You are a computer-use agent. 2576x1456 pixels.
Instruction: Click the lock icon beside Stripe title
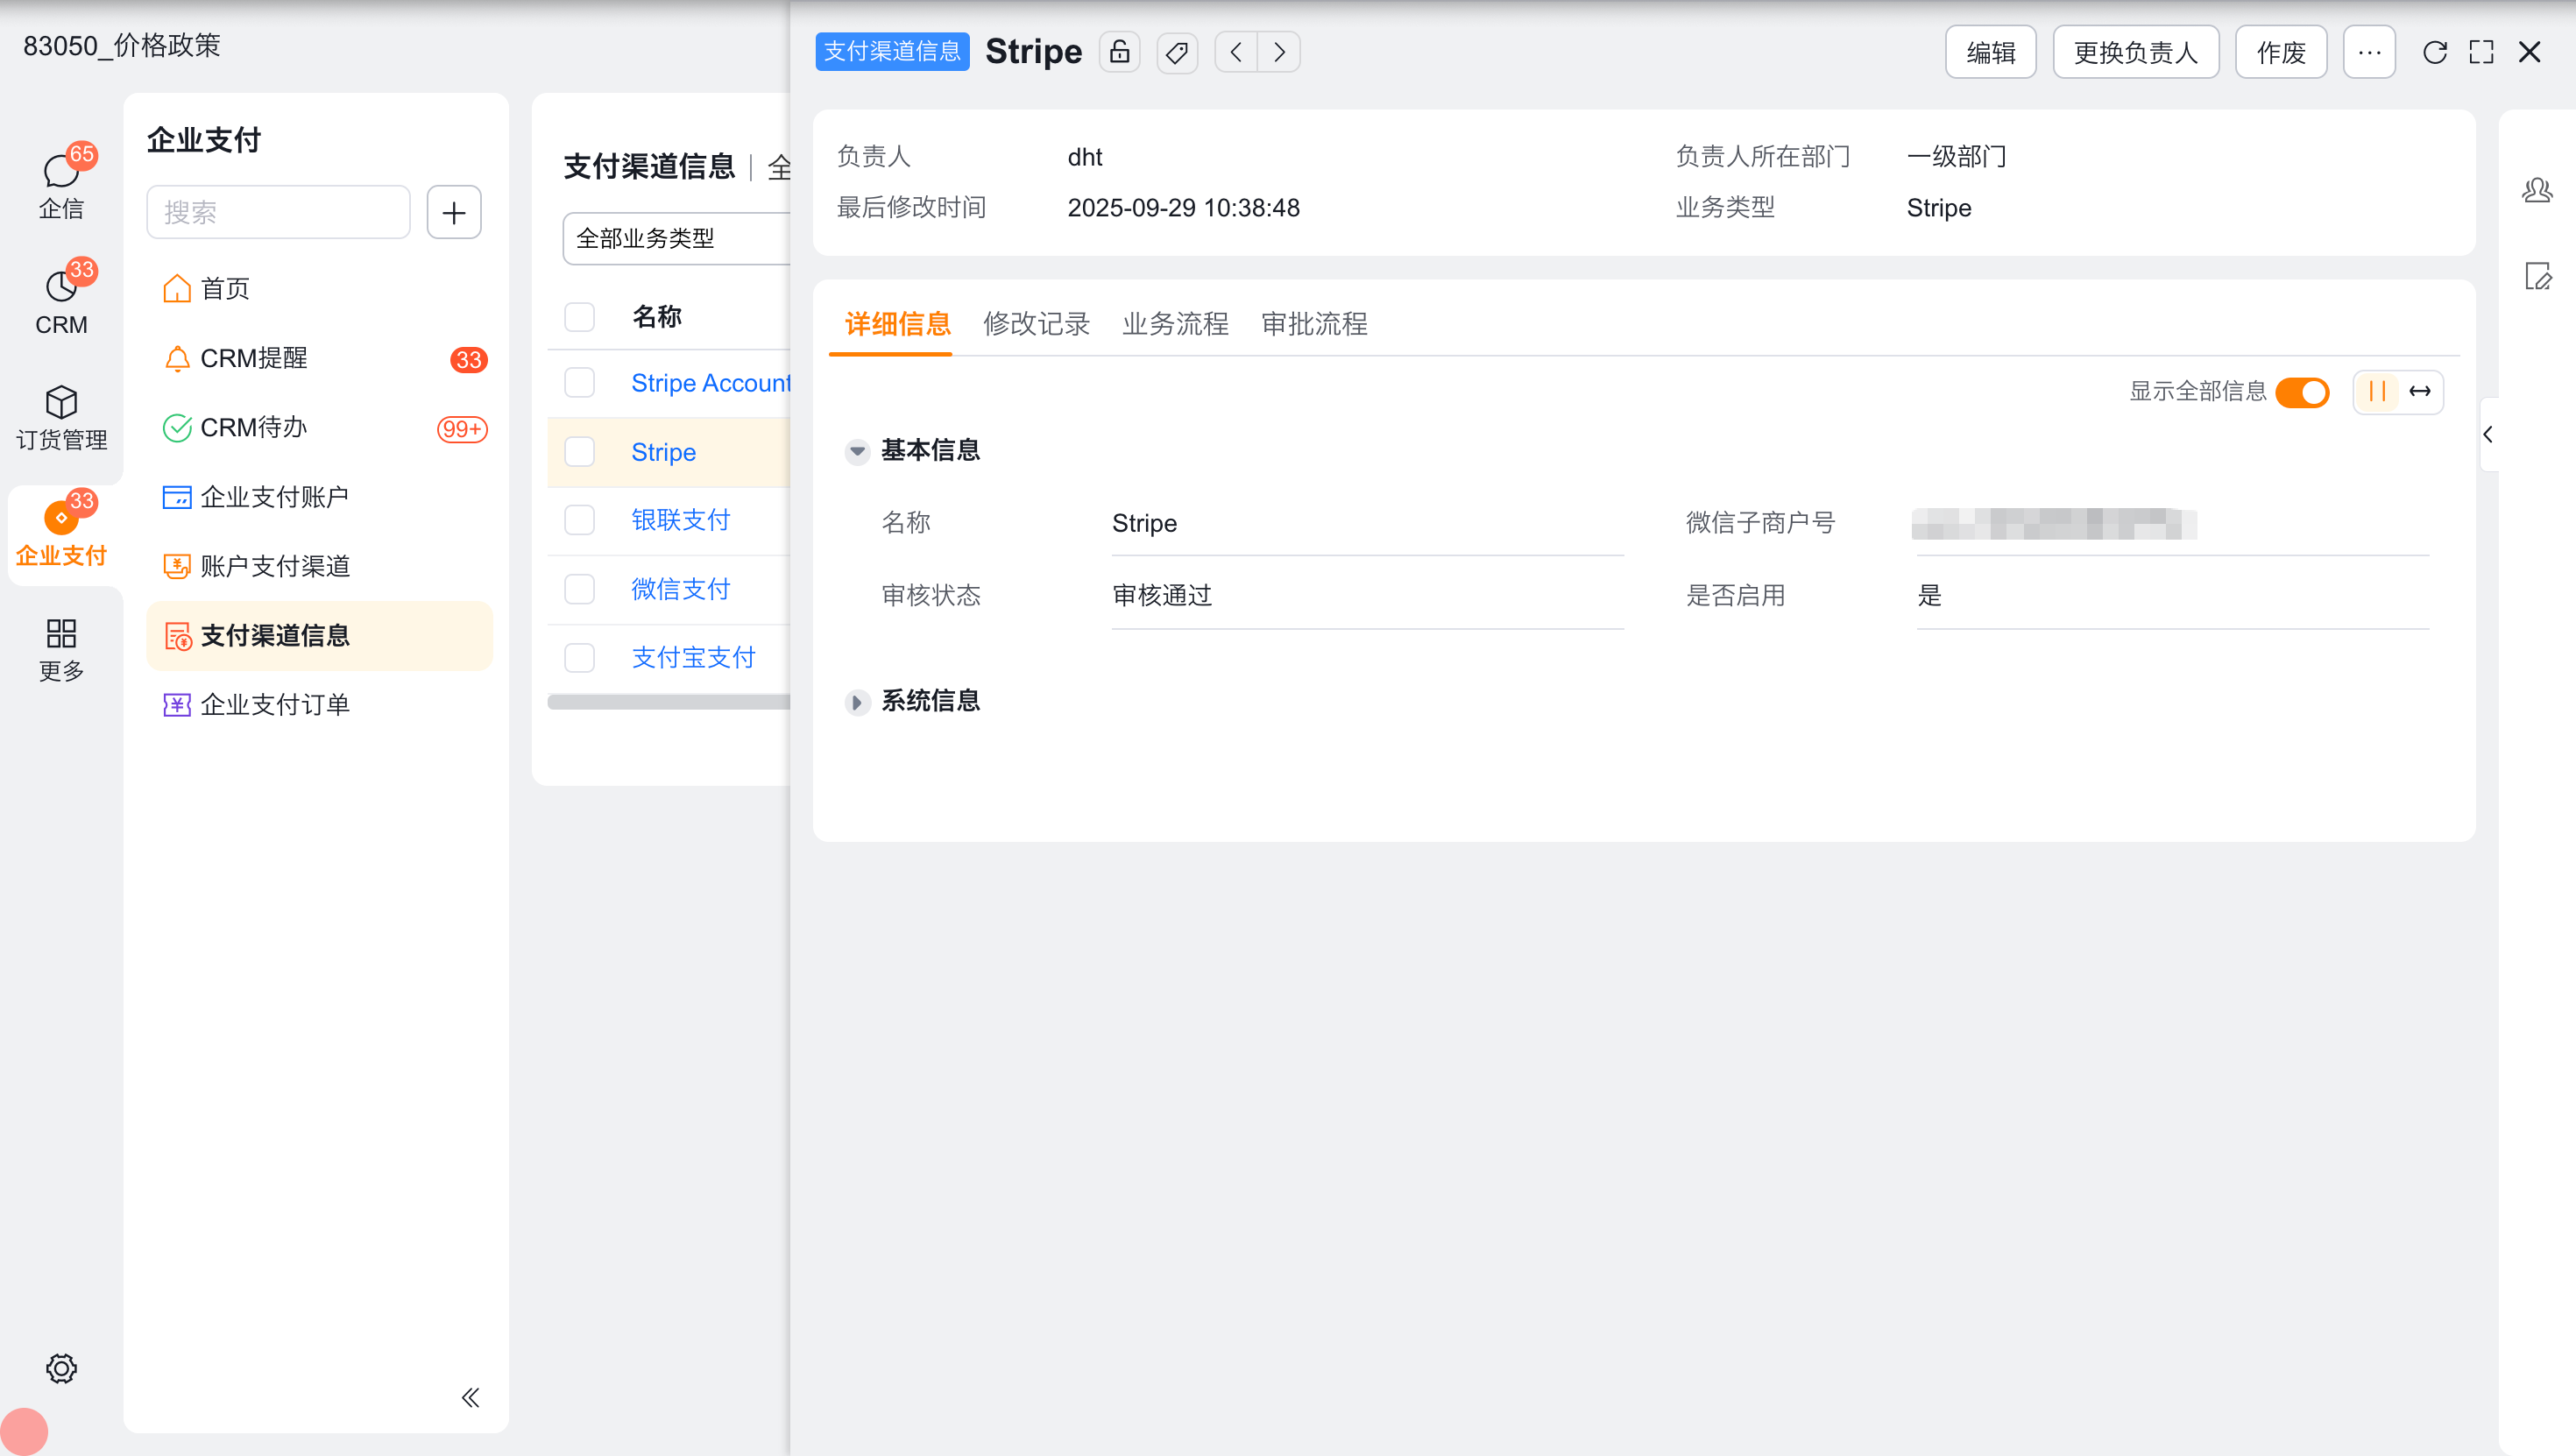[1119, 52]
